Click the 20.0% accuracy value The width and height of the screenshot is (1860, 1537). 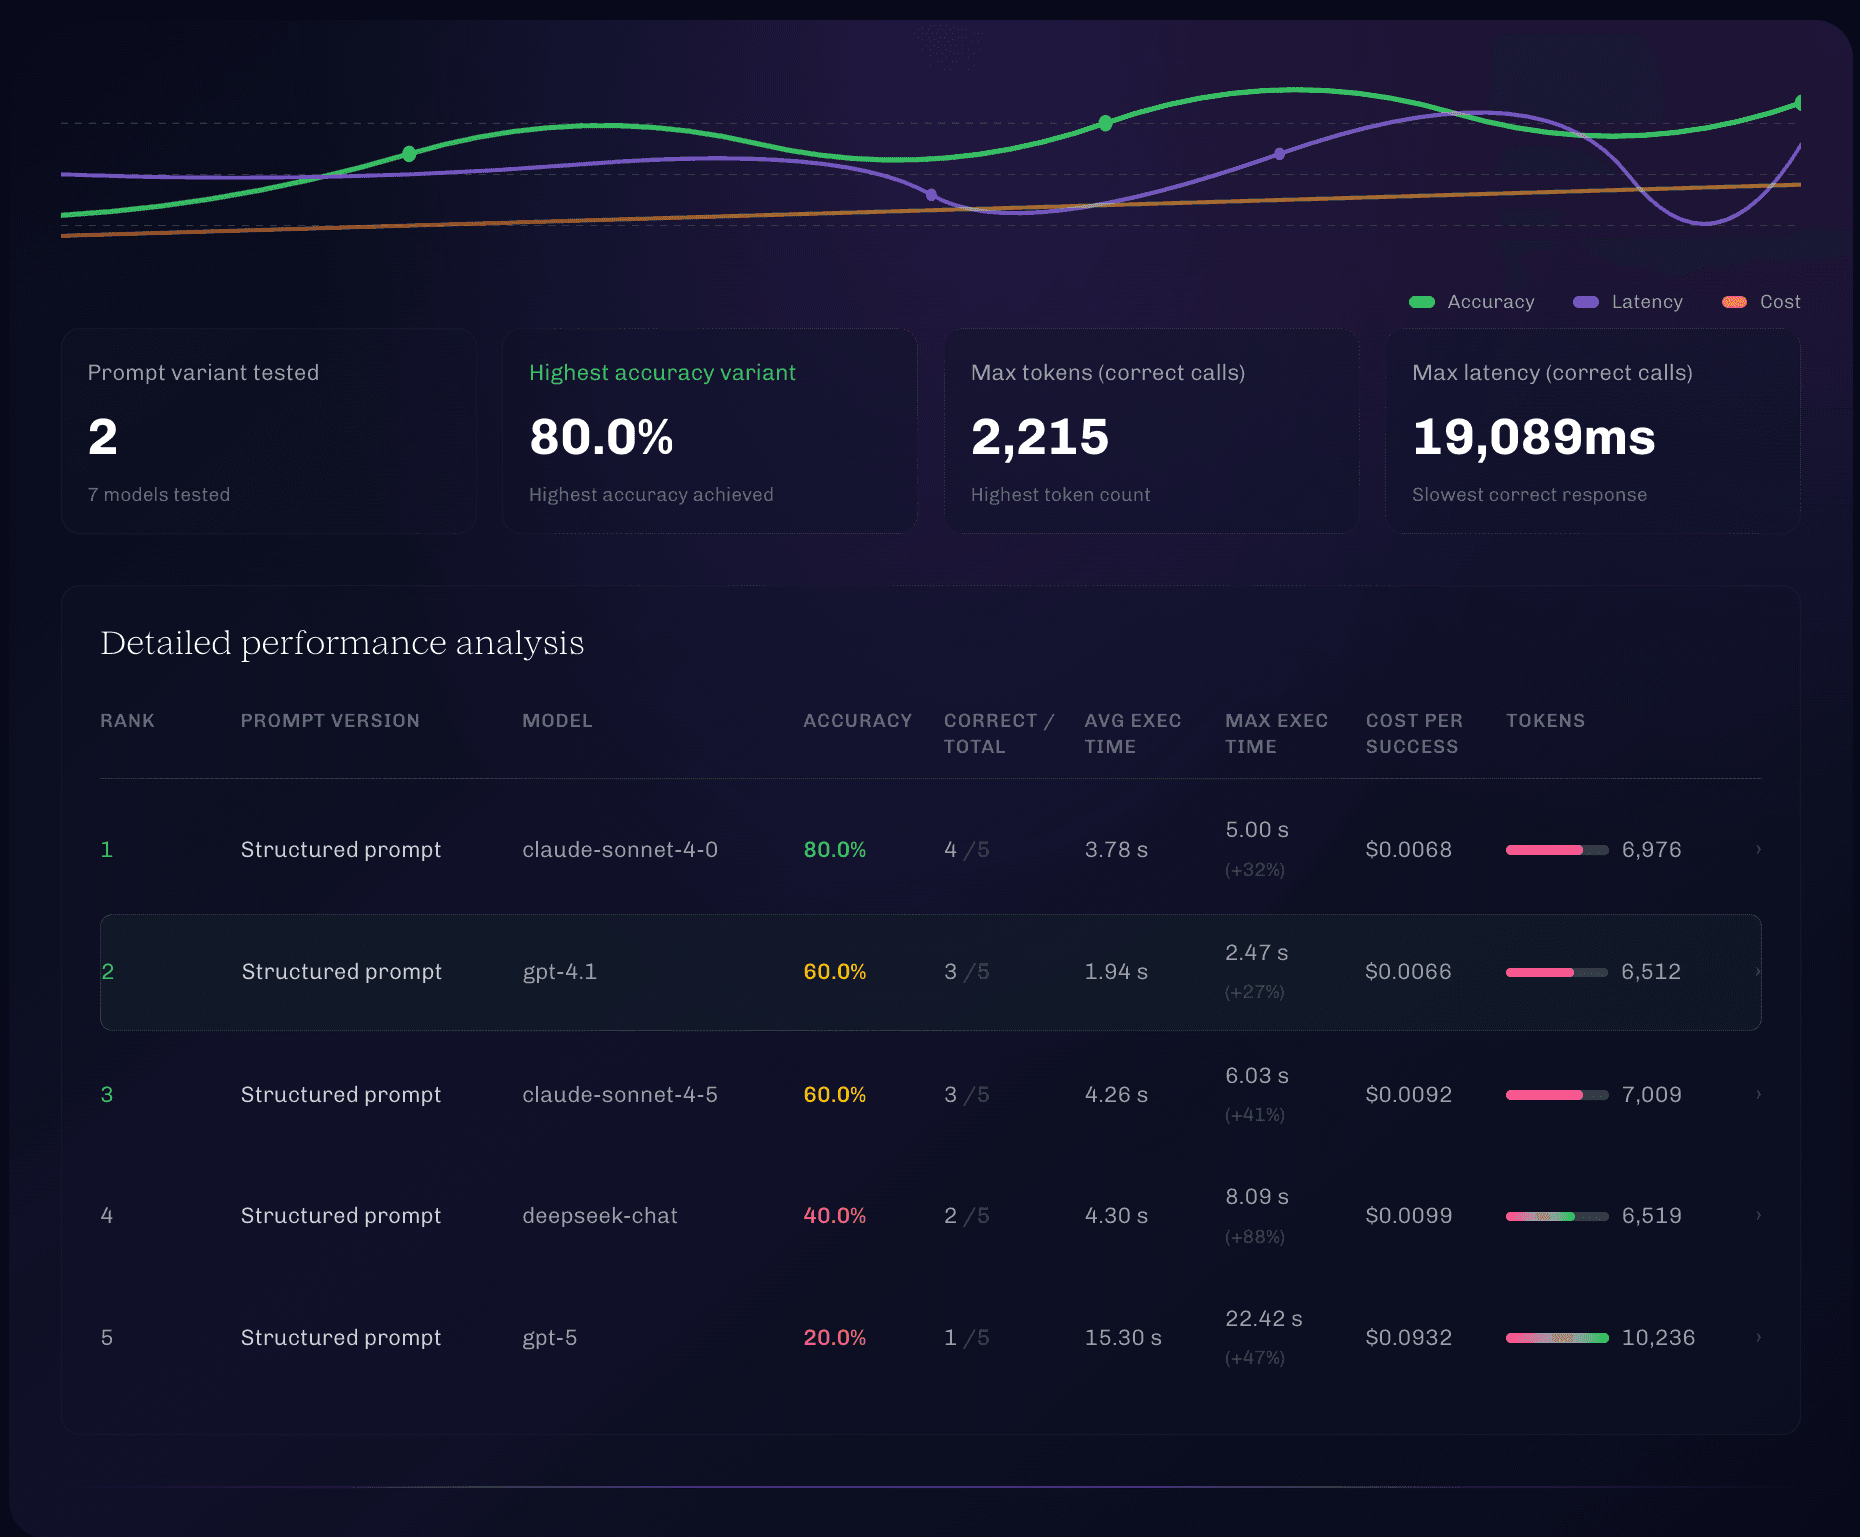pos(835,1338)
